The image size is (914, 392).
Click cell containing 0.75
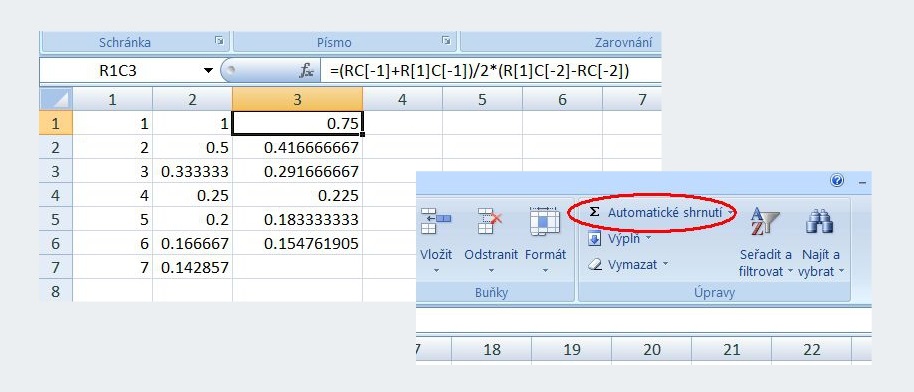(297, 124)
